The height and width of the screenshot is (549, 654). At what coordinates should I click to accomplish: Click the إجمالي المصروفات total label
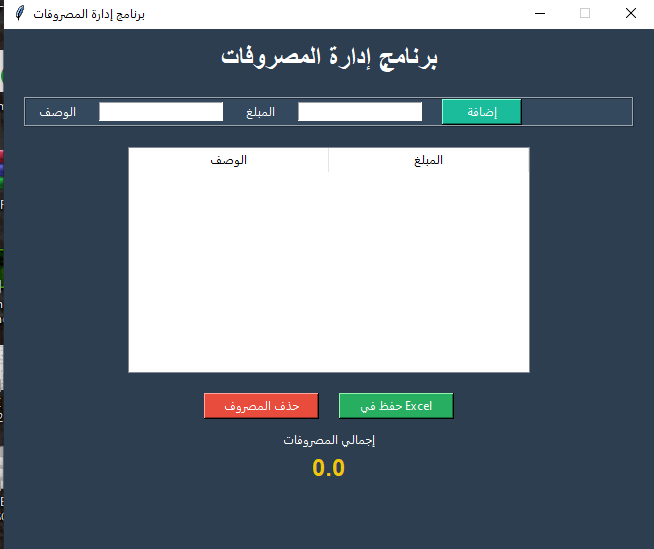[329, 441]
